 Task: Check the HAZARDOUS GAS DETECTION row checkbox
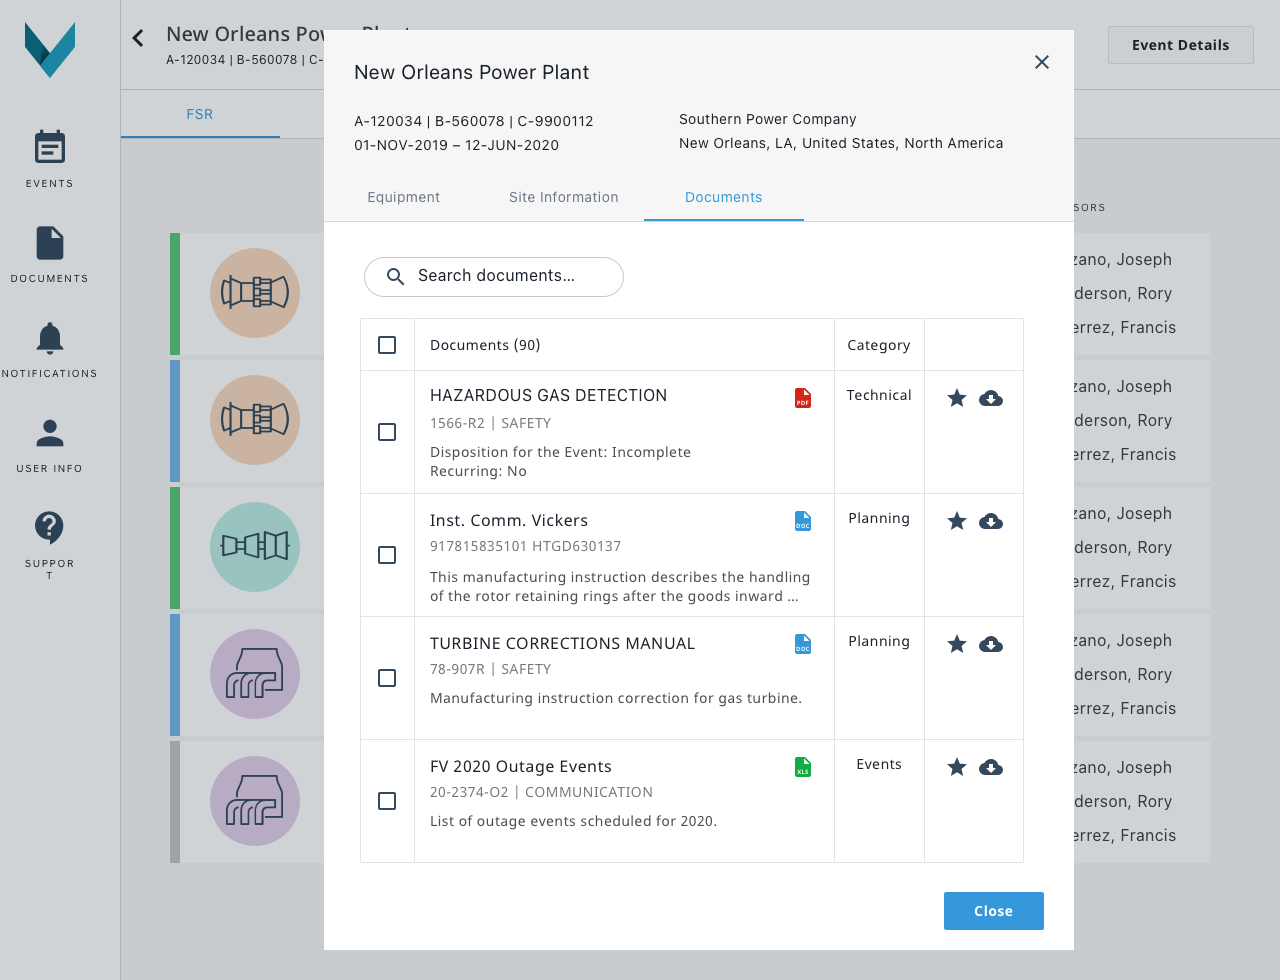[x=387, y=432]
